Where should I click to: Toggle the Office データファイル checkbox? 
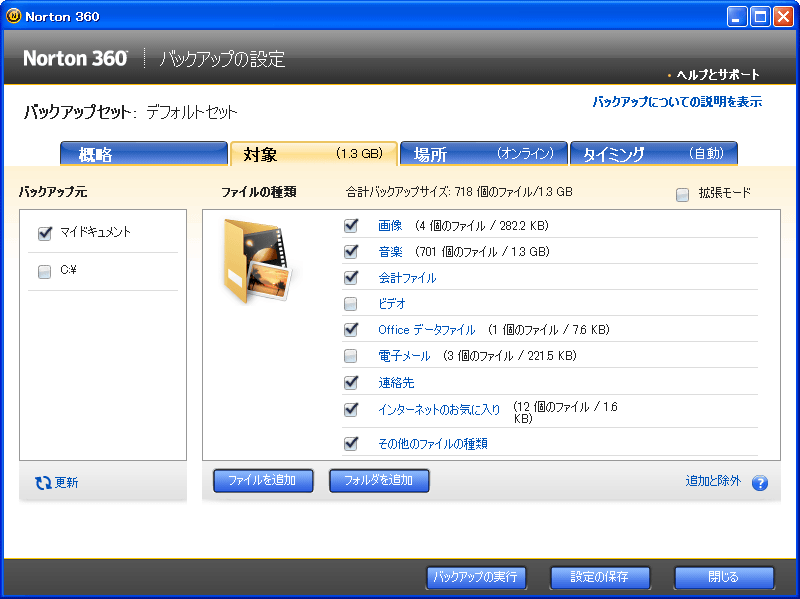[351, 329]
